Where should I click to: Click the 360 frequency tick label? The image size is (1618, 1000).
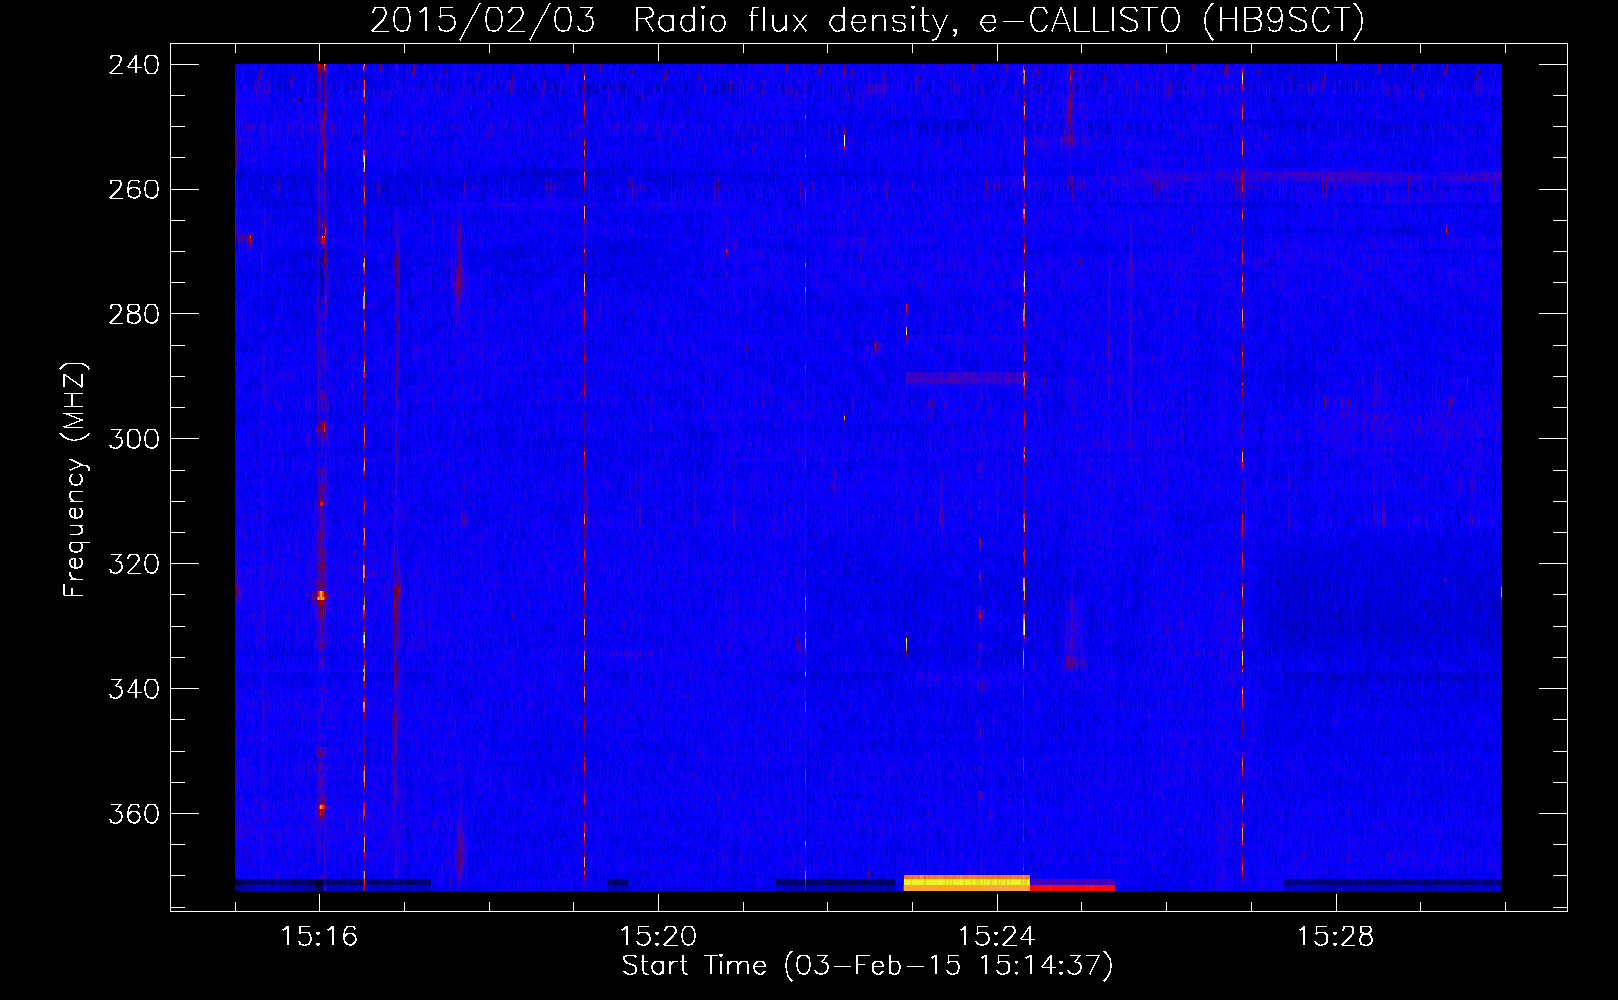point(134,815)
